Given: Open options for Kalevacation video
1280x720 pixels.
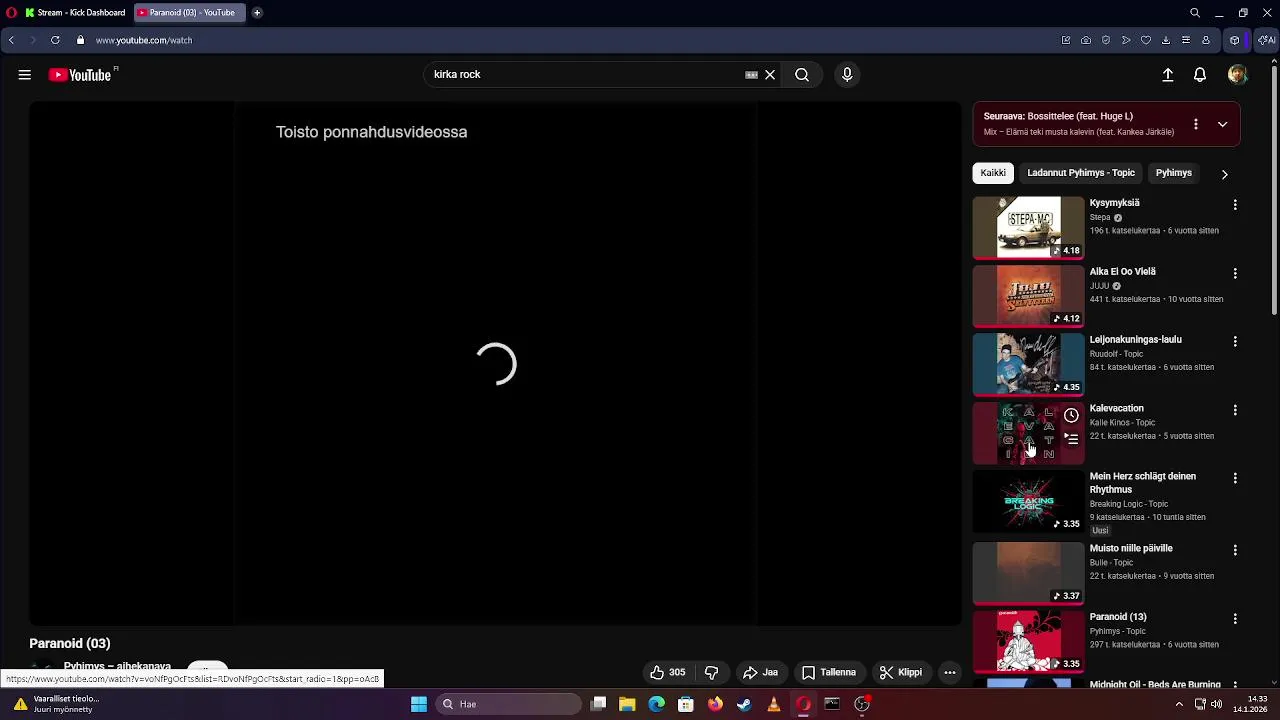Looking at the screenshot, I should [x=1235, y=410].
